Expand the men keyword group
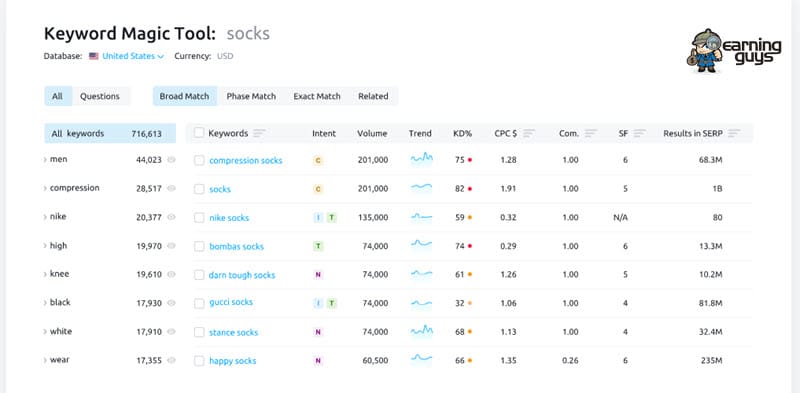 pyautogui.click(x=45, y=160)
